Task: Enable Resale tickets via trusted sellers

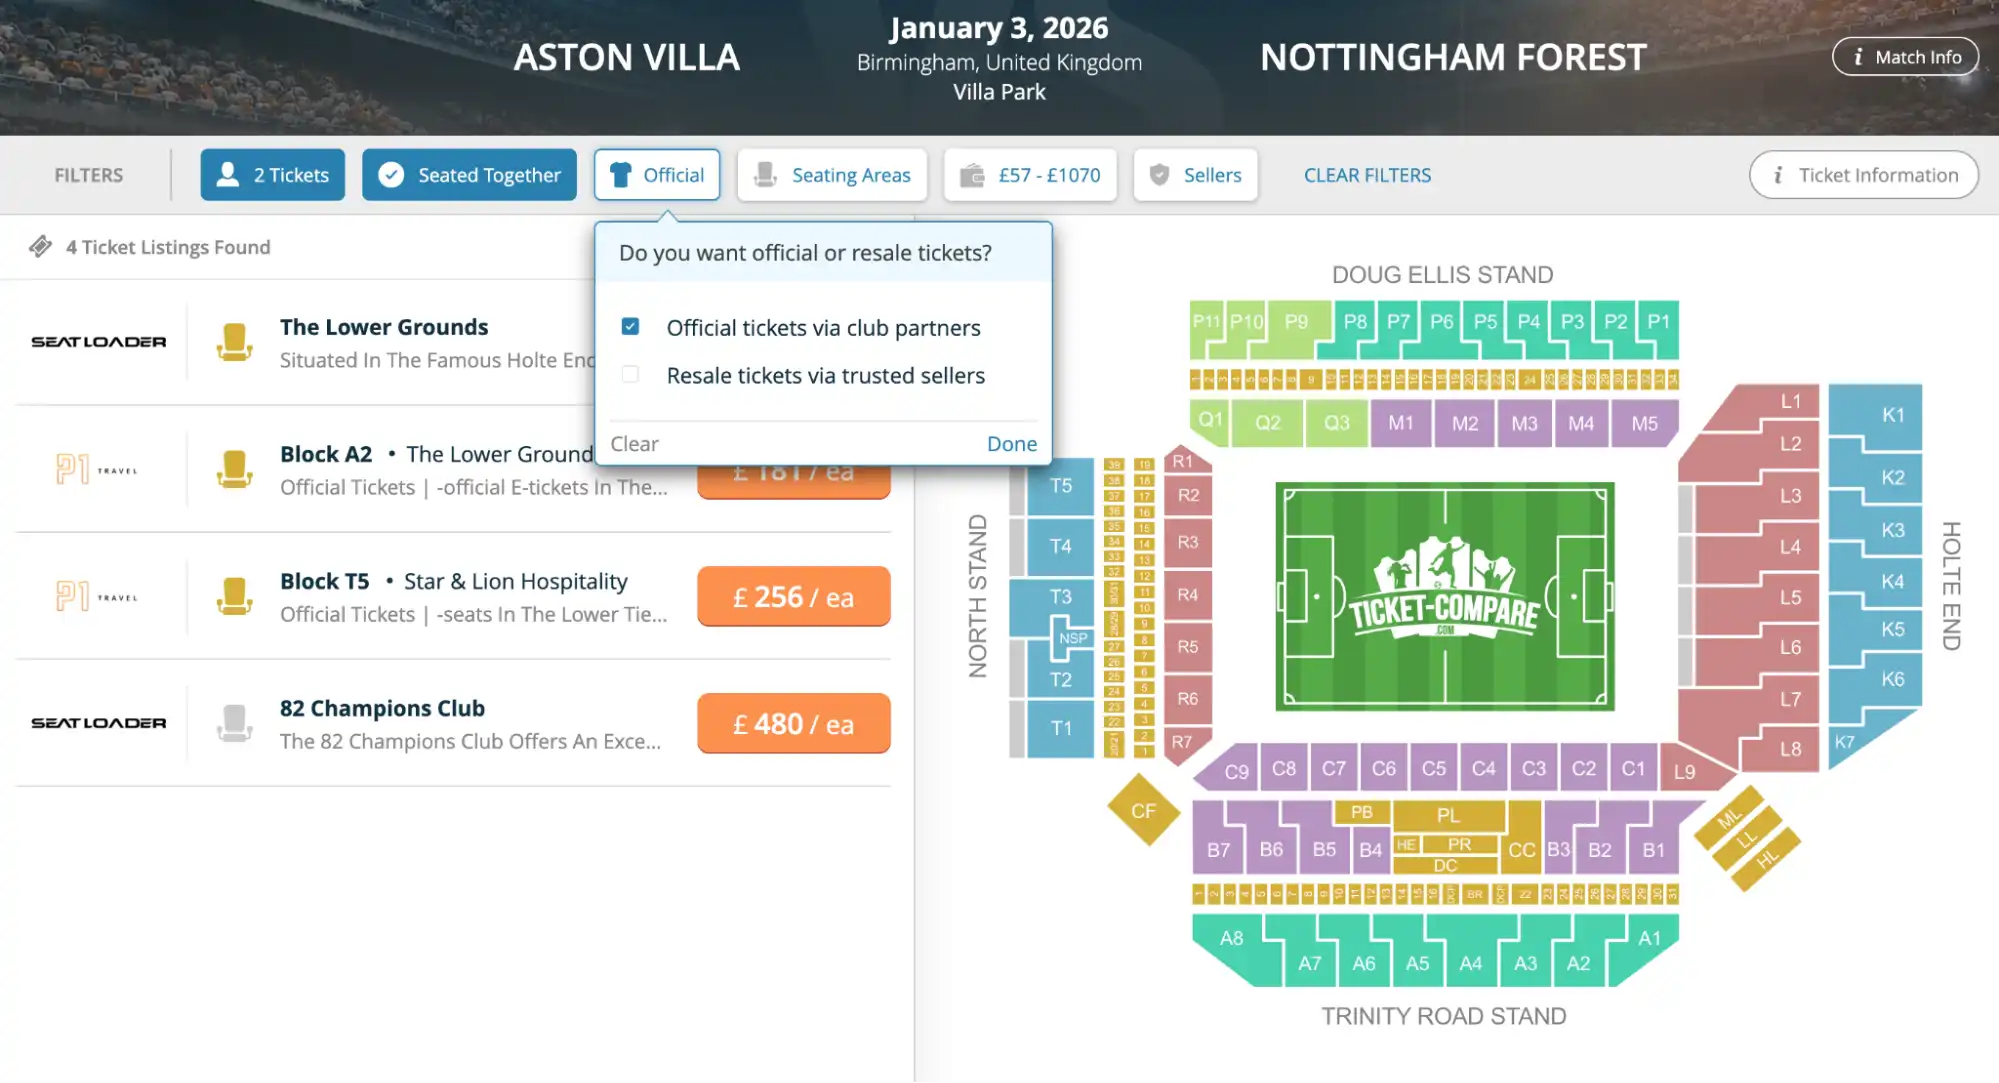Action: pyautogui.click(x=631, y=373)
